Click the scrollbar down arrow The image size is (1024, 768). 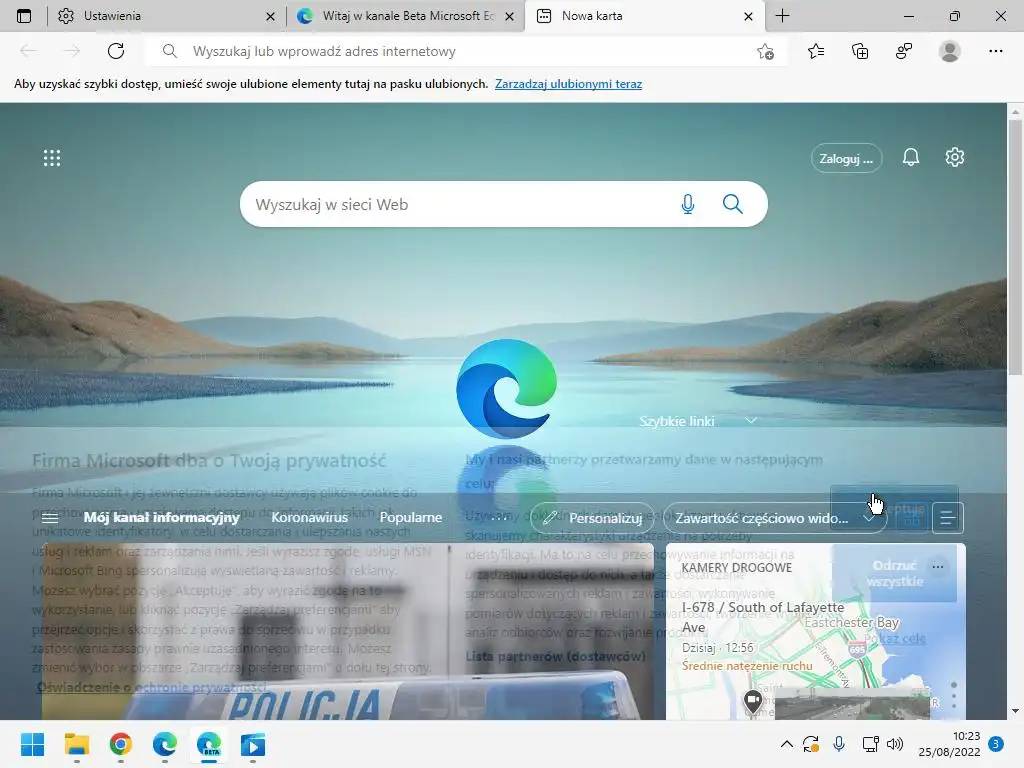coord(1015,711)
